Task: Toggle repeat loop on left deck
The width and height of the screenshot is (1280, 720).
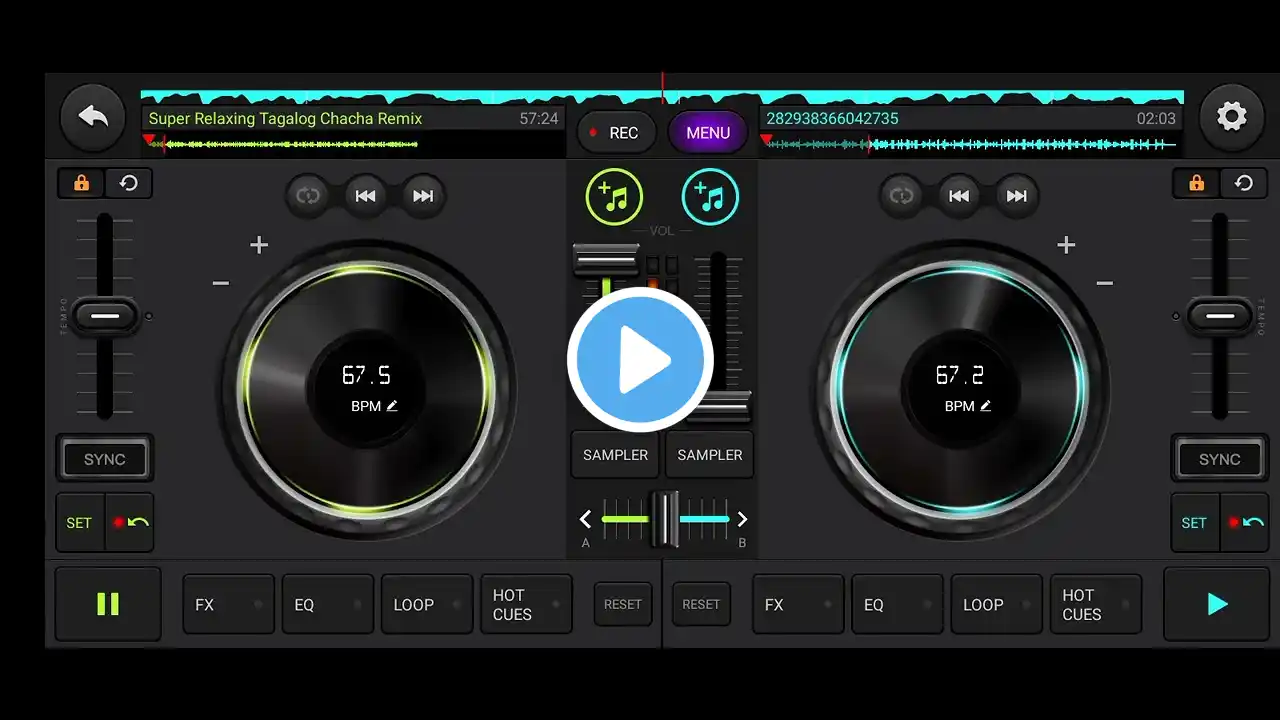Action: (307, 196)
